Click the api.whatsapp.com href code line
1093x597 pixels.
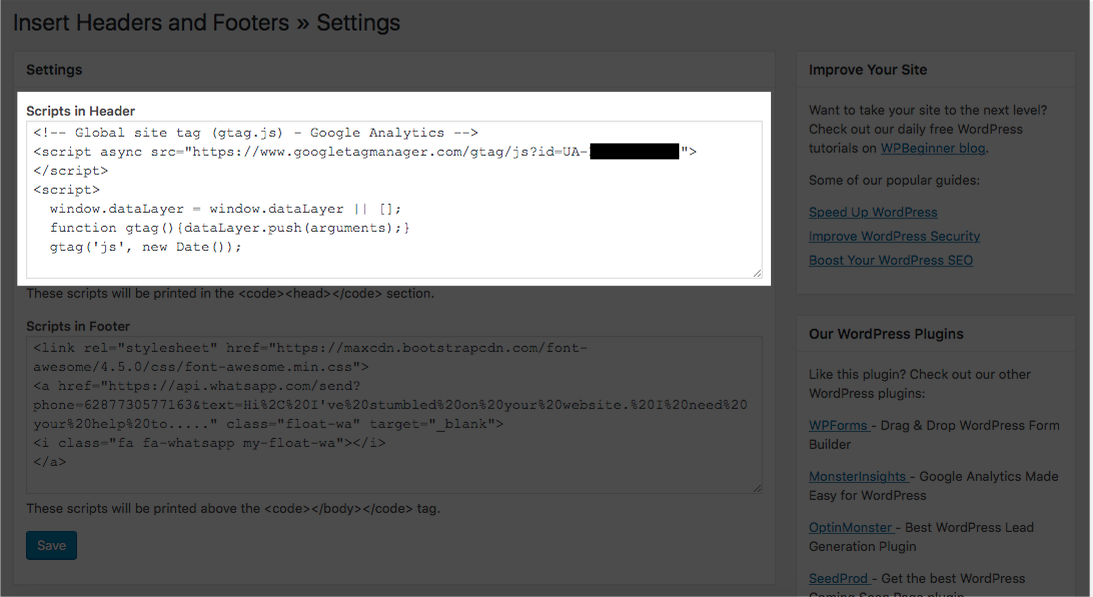coord(197,386)
